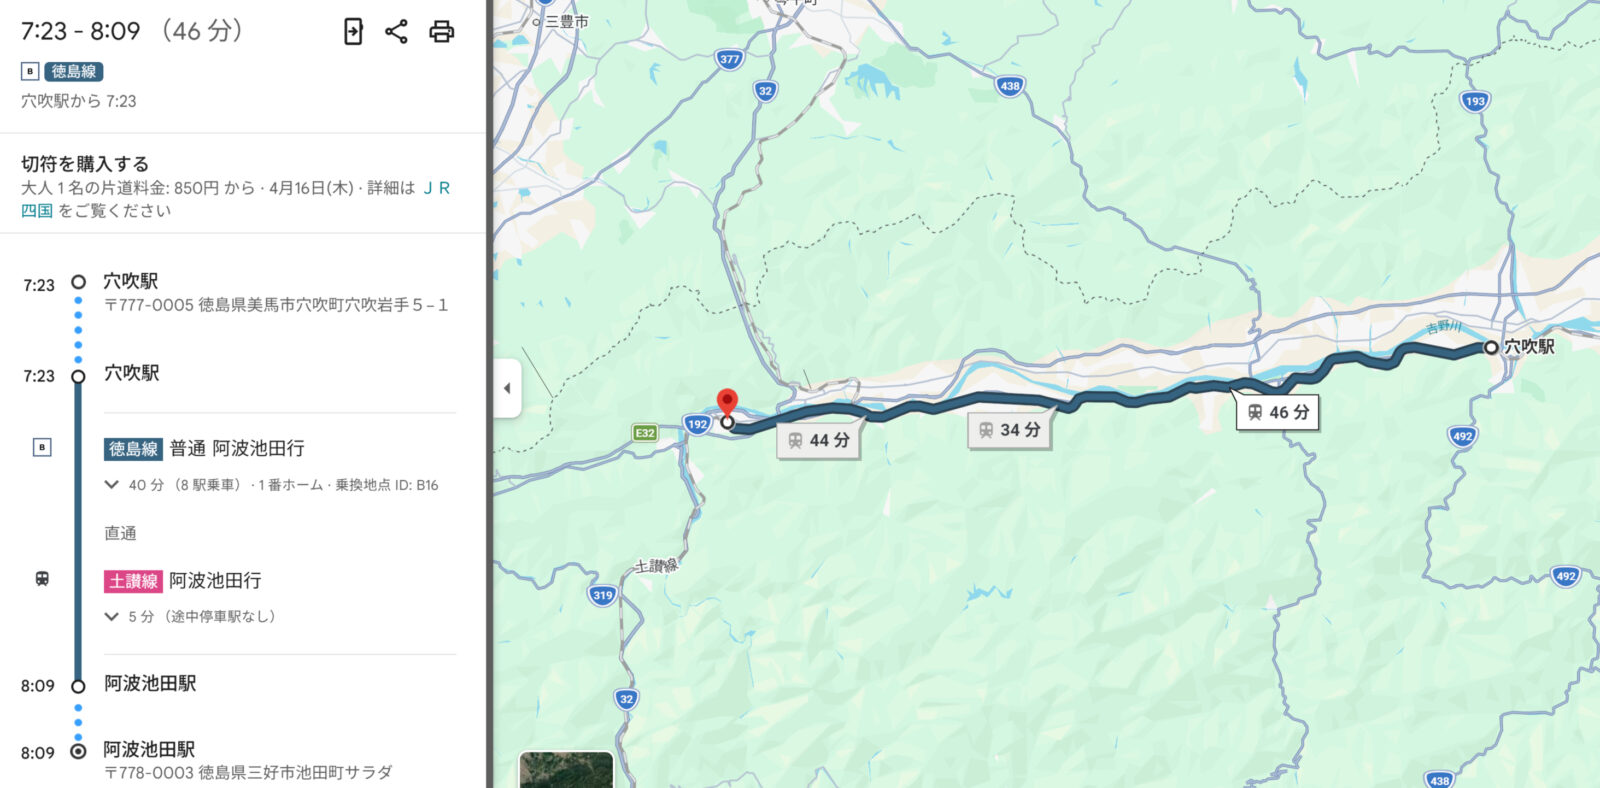Click the 7:23 穴吹駅 departure station entry
Viewport: 1600px width, 788px height.
point(131,374)
